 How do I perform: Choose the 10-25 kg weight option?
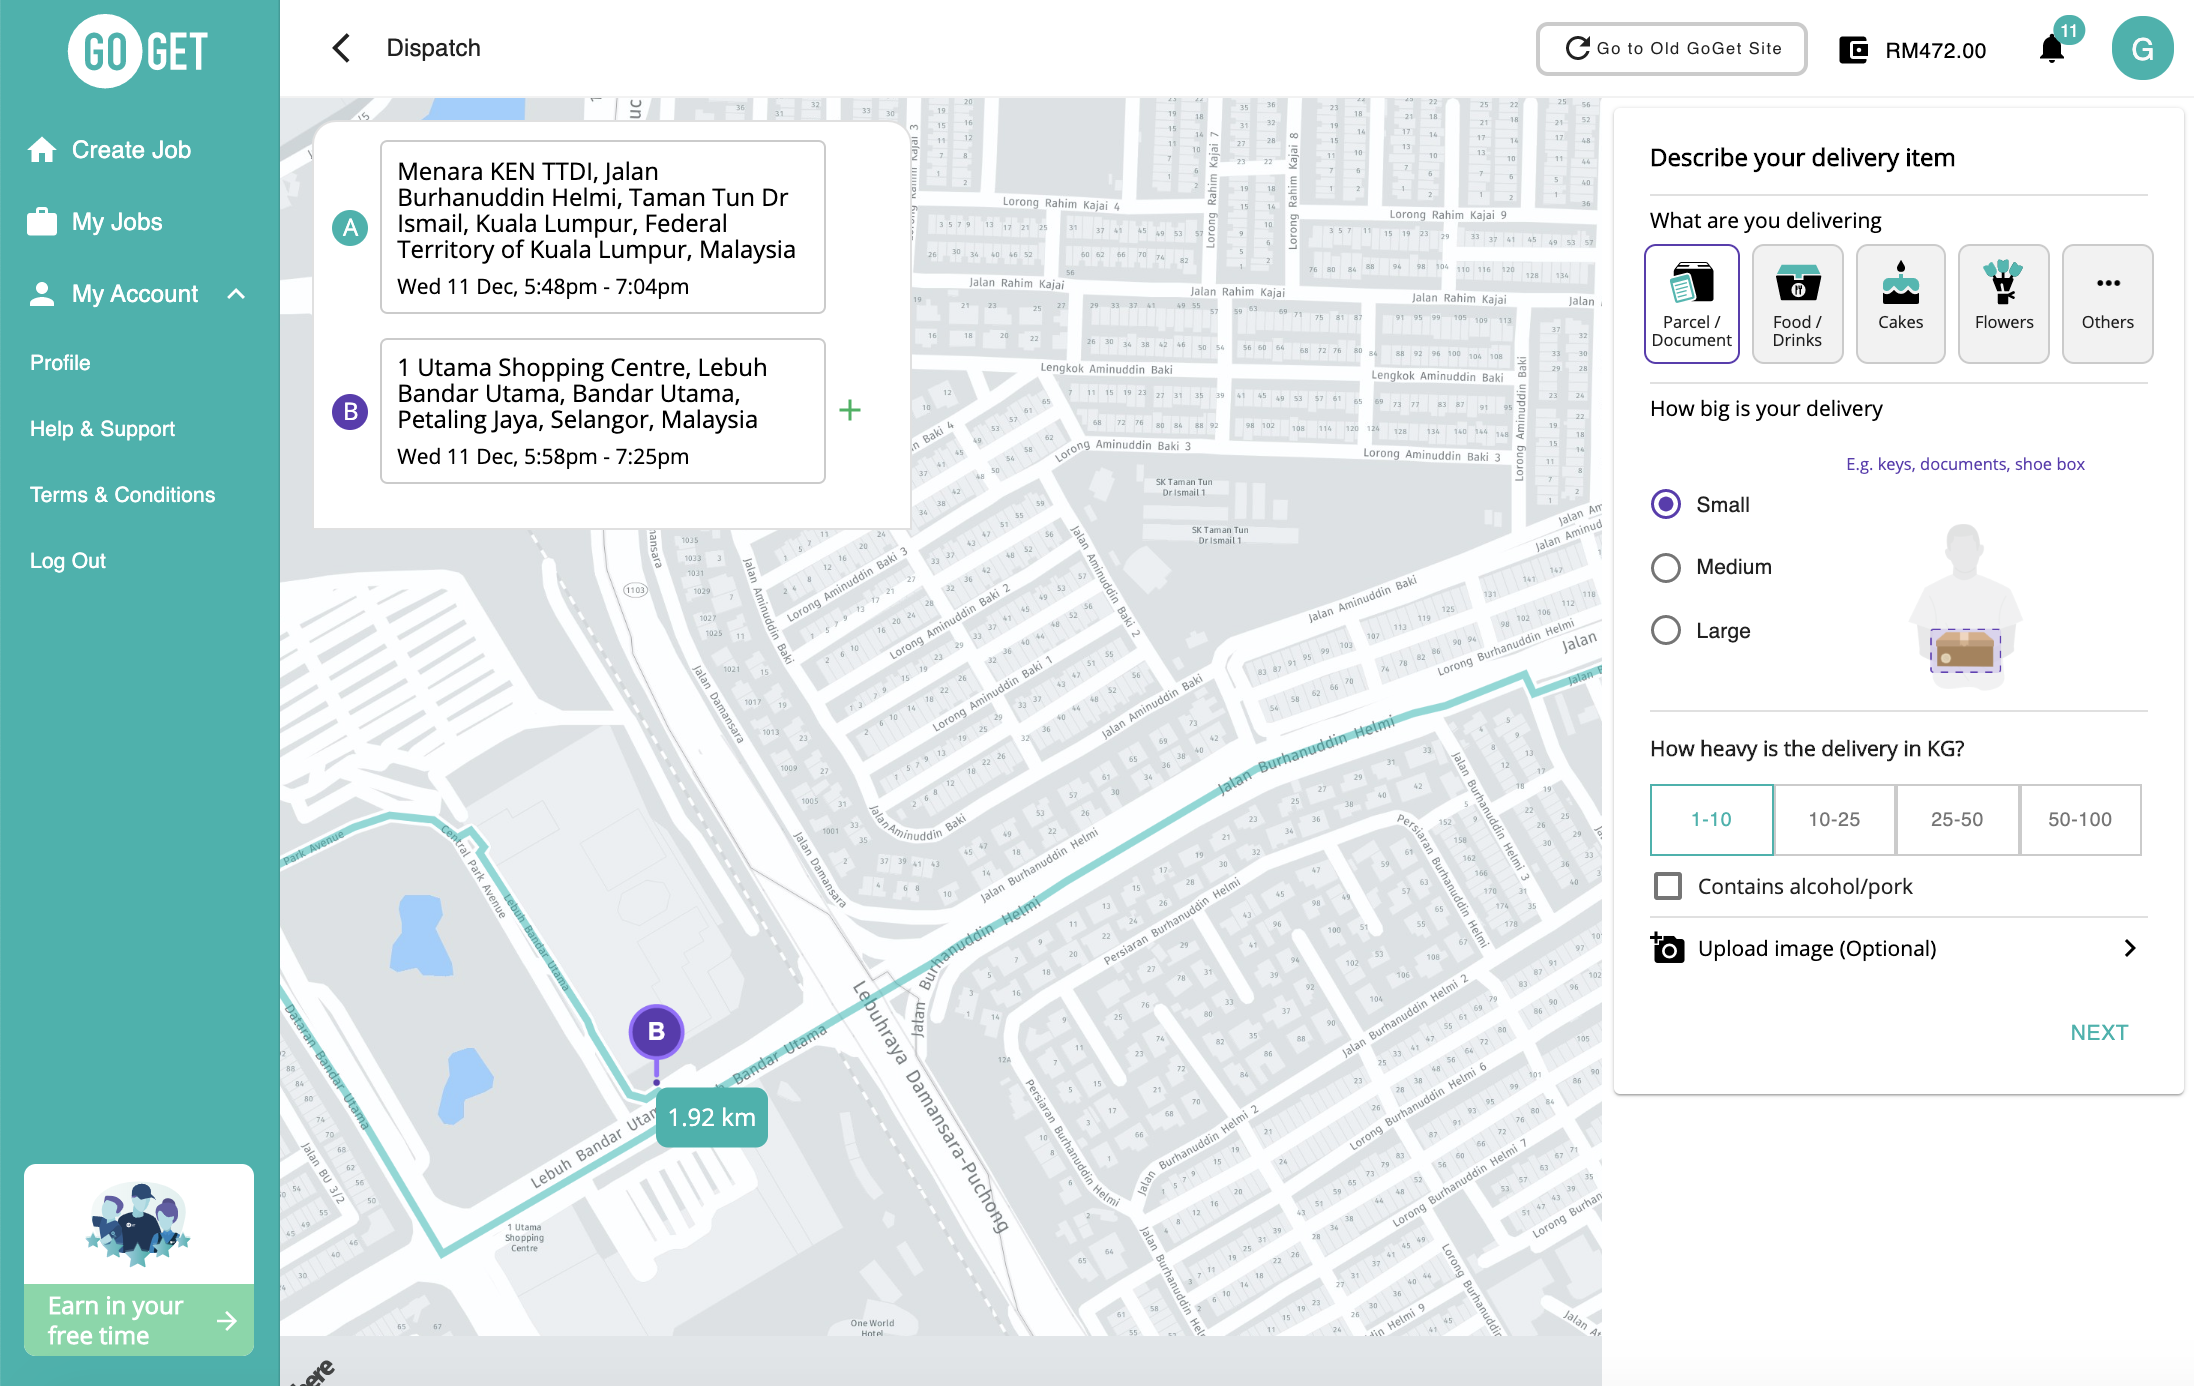pyautogui.click(x=1833, y=819)
